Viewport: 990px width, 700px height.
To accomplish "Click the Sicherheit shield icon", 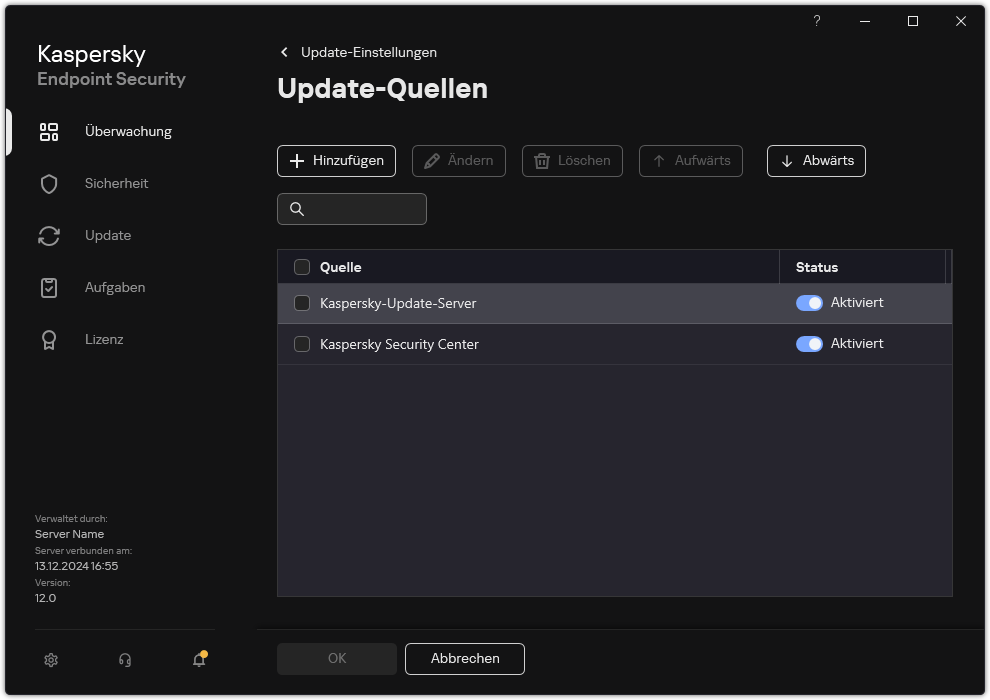I will click(49, 184).
